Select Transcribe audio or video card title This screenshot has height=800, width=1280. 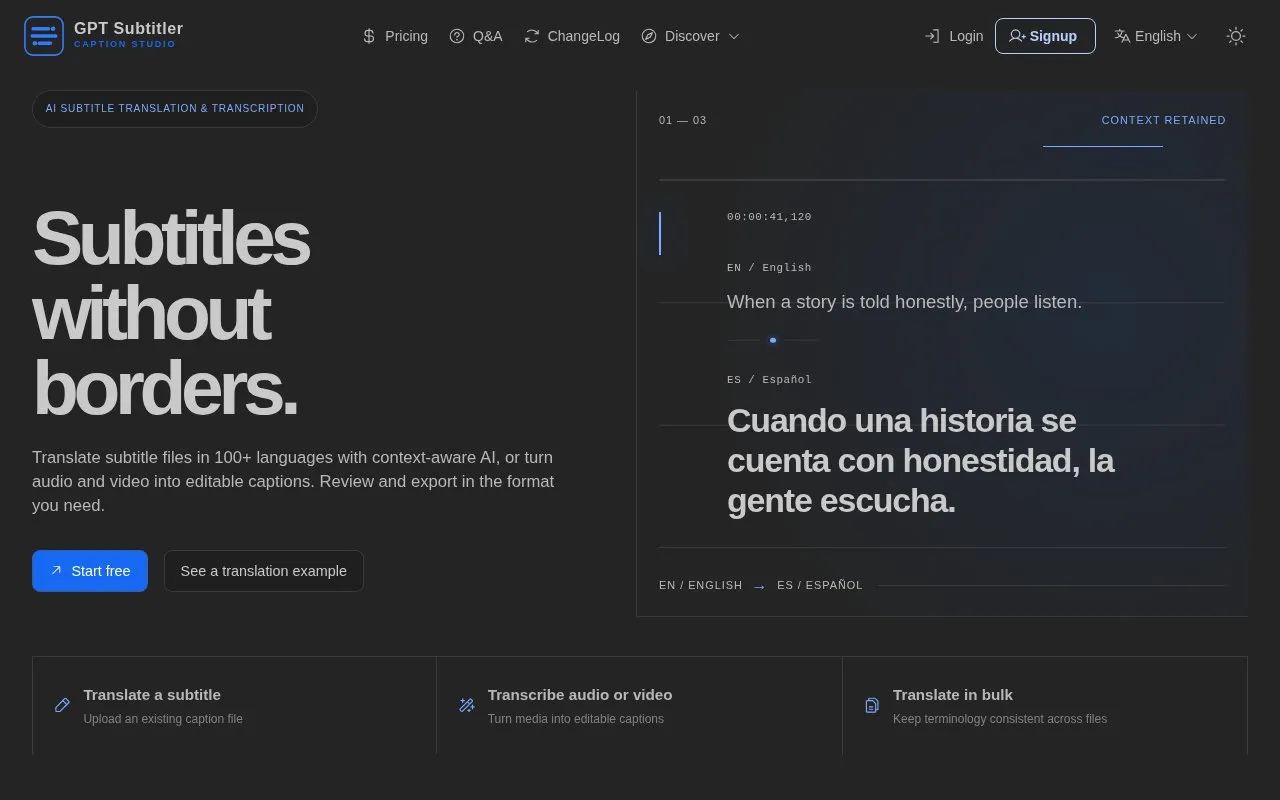click(x=580, y=695)
